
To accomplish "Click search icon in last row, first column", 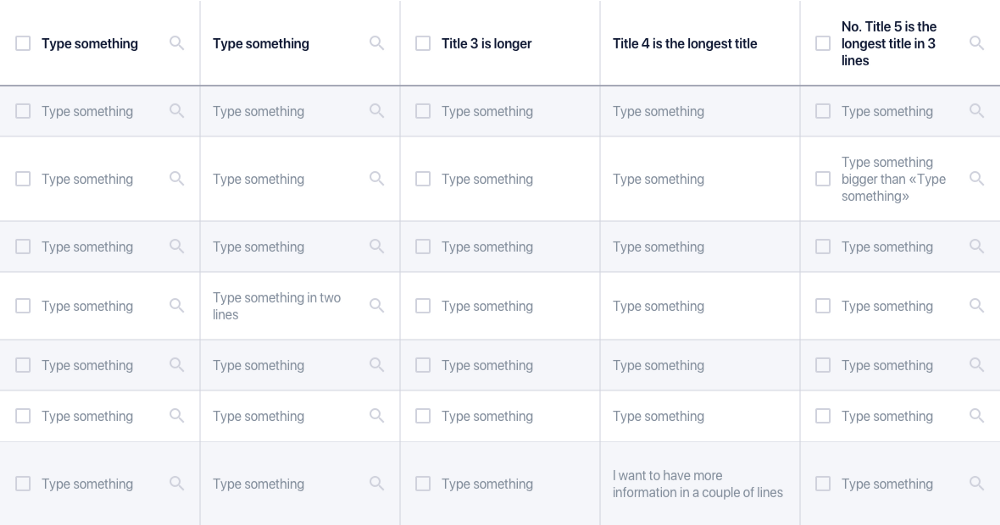I will pos(177,484).
